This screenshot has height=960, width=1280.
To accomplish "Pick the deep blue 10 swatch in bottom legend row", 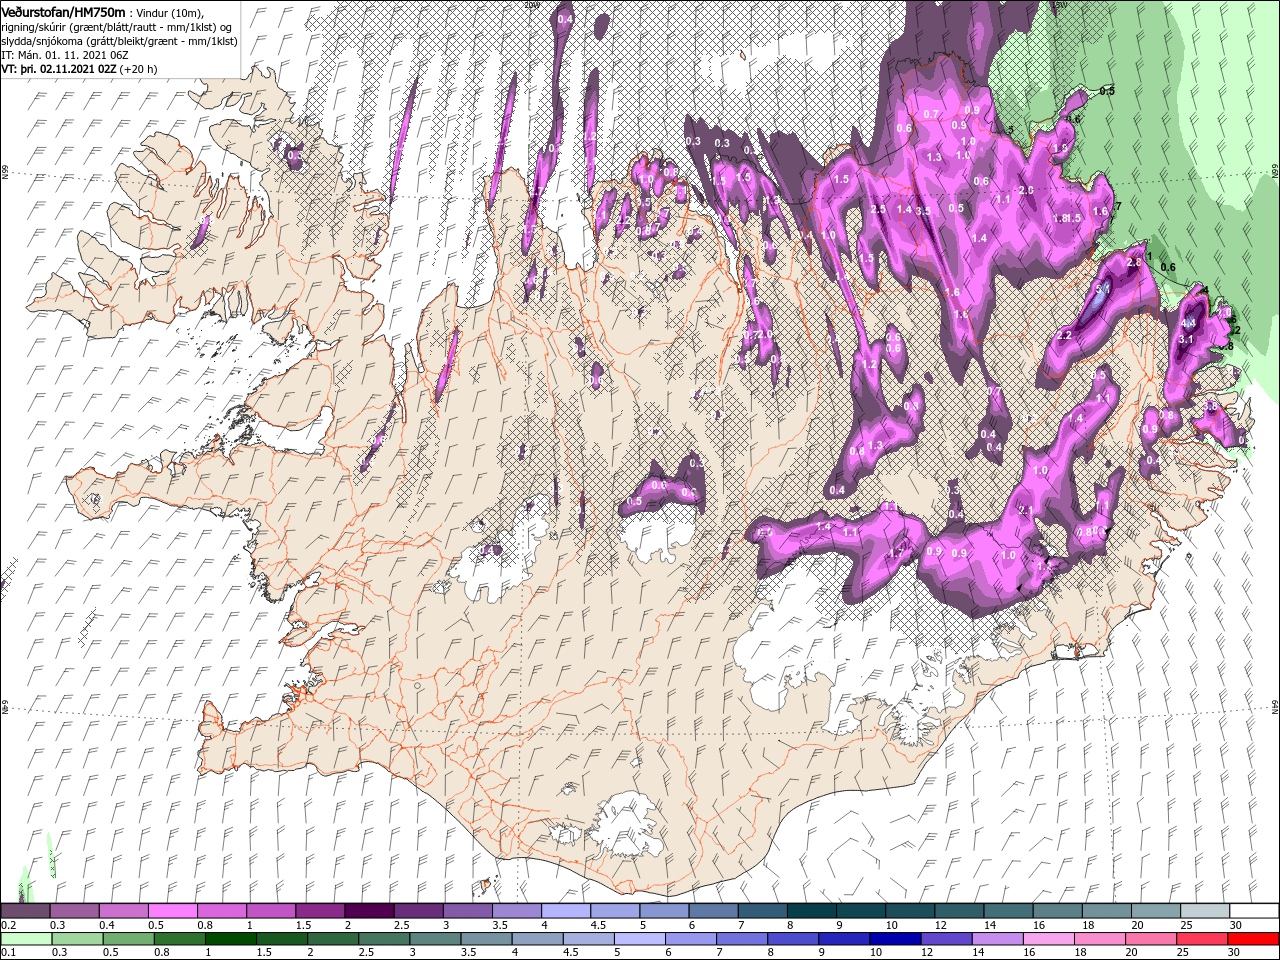I will pyautogui.click(x=895, y=939).
